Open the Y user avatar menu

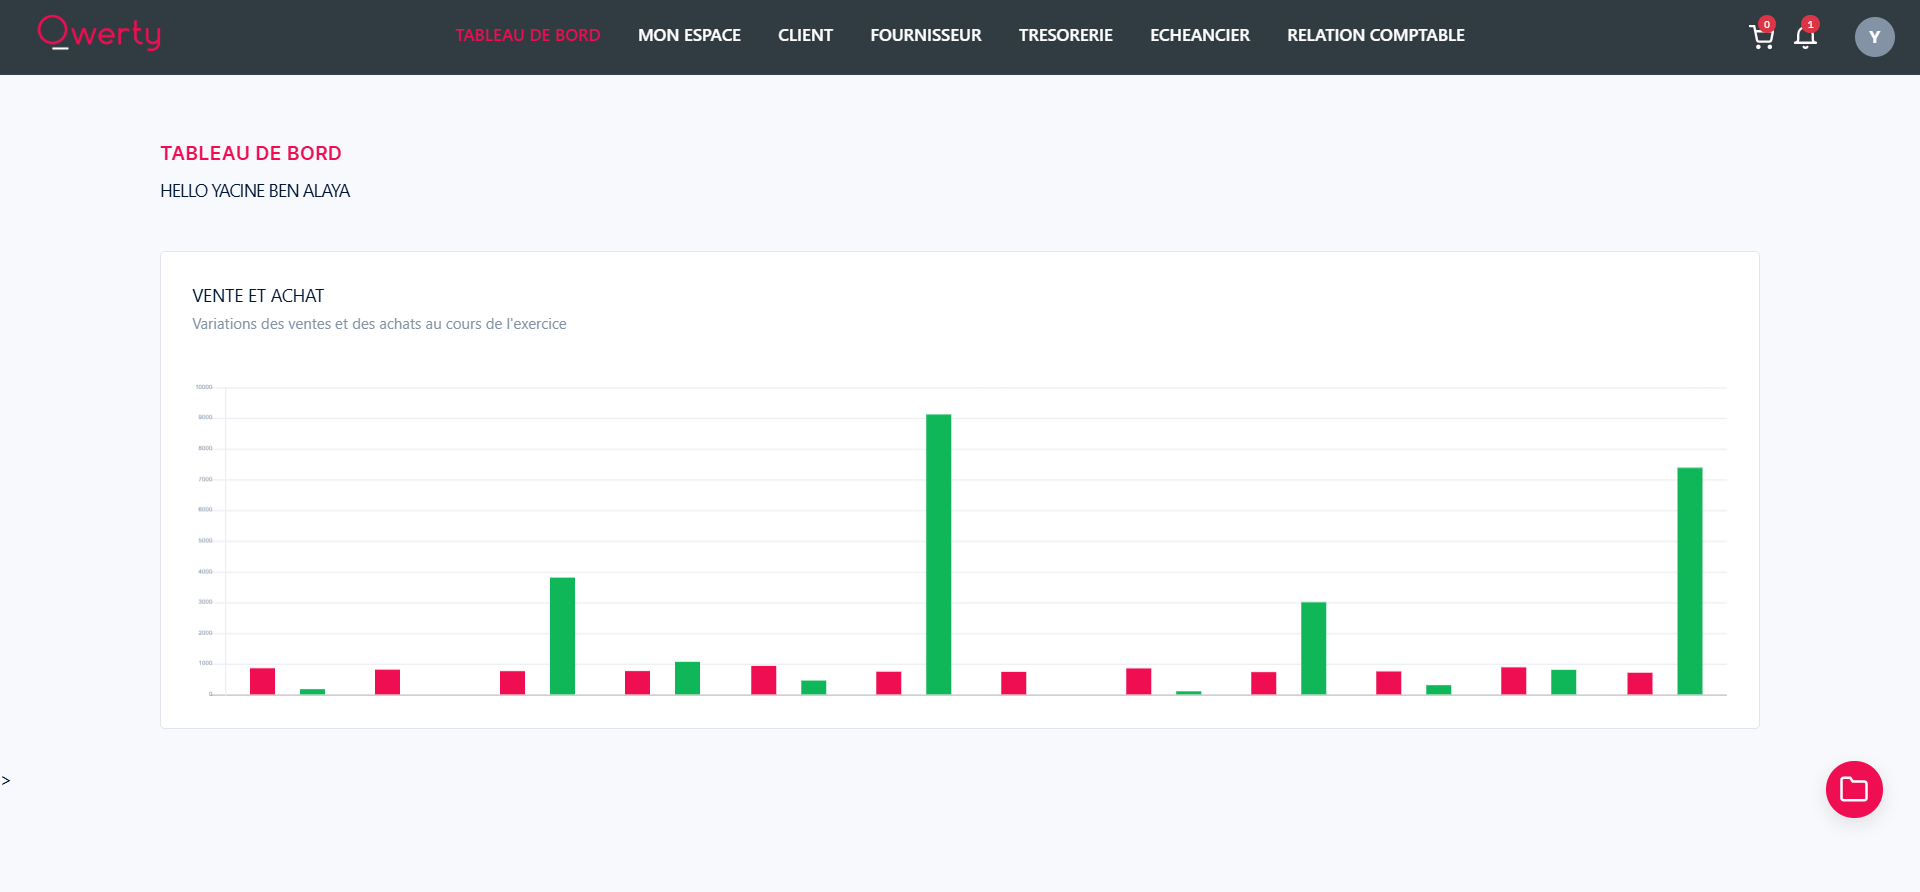click(1874, 37)
